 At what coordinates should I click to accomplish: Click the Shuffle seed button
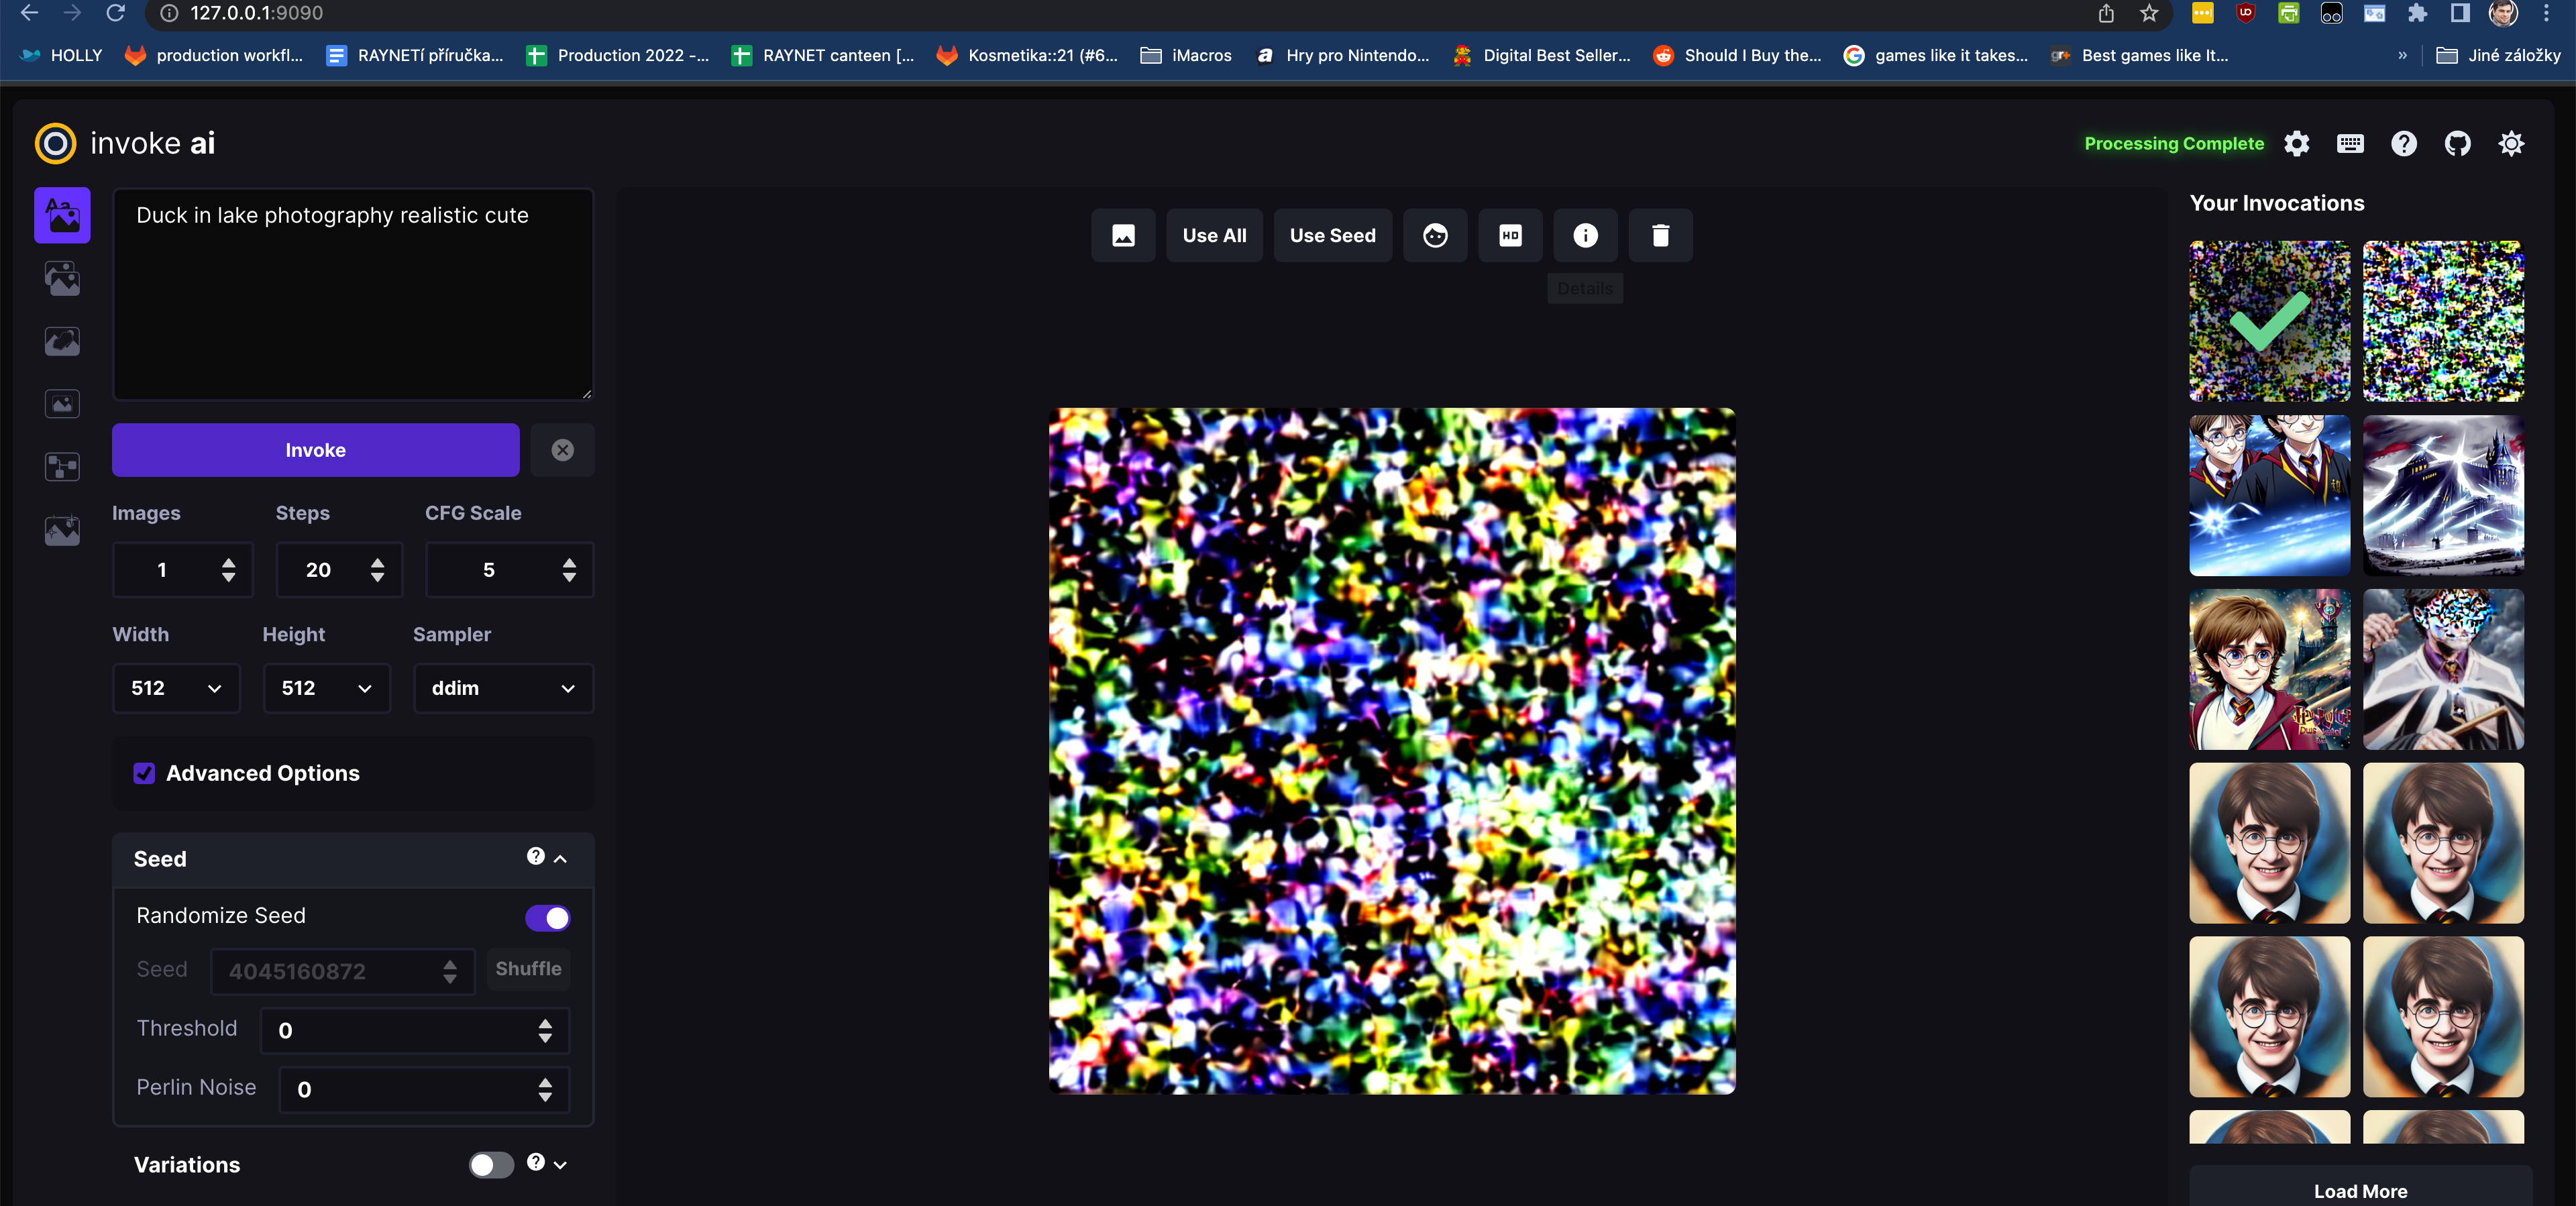(528, 969)
